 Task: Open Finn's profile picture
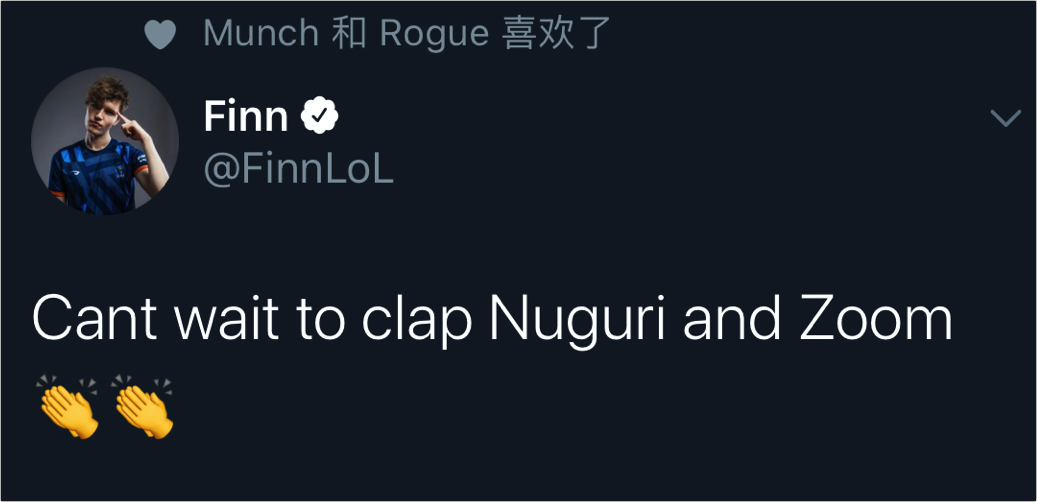click(105, 141)
